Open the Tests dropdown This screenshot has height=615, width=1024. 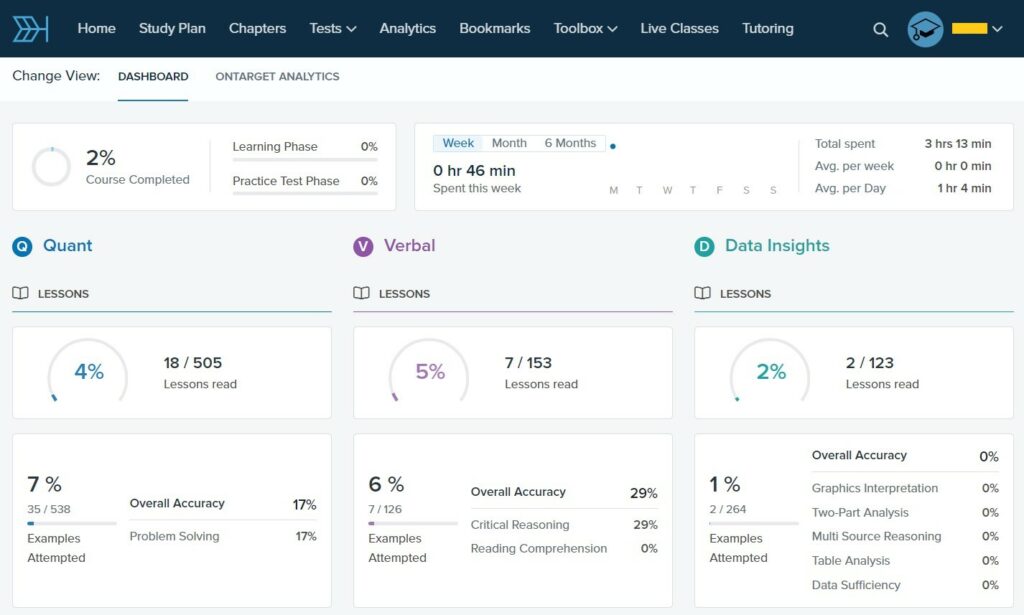click(332, 28)
